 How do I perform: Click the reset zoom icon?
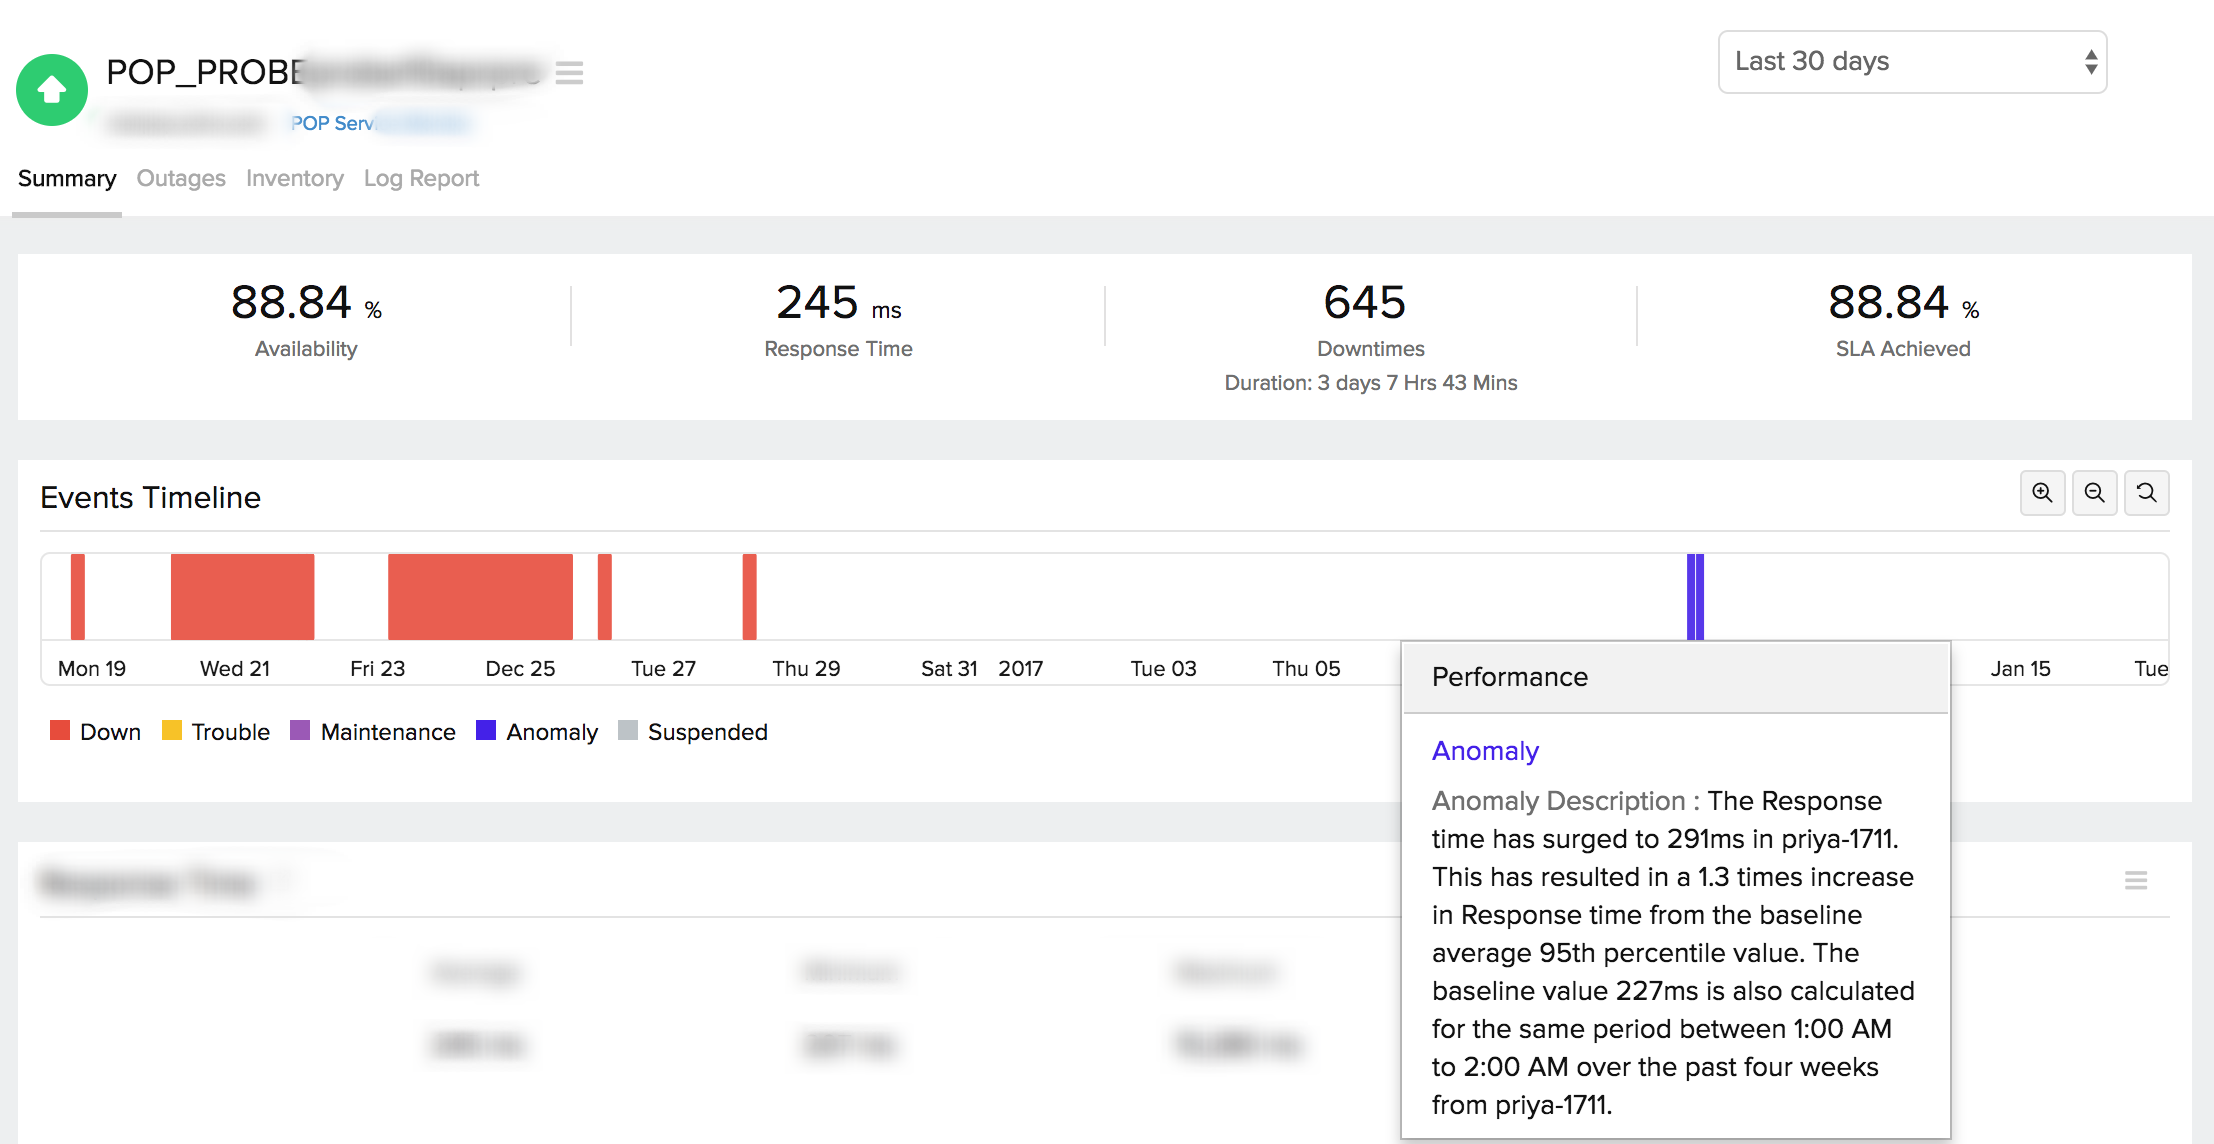(2146, 493)
